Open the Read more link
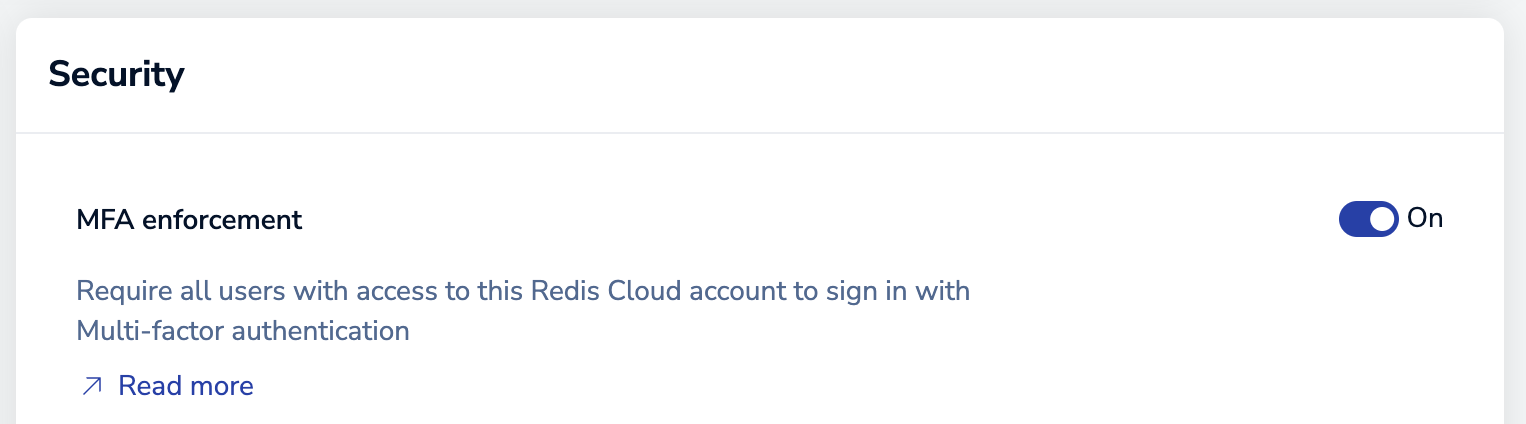1526x424 pixels. 185,386
